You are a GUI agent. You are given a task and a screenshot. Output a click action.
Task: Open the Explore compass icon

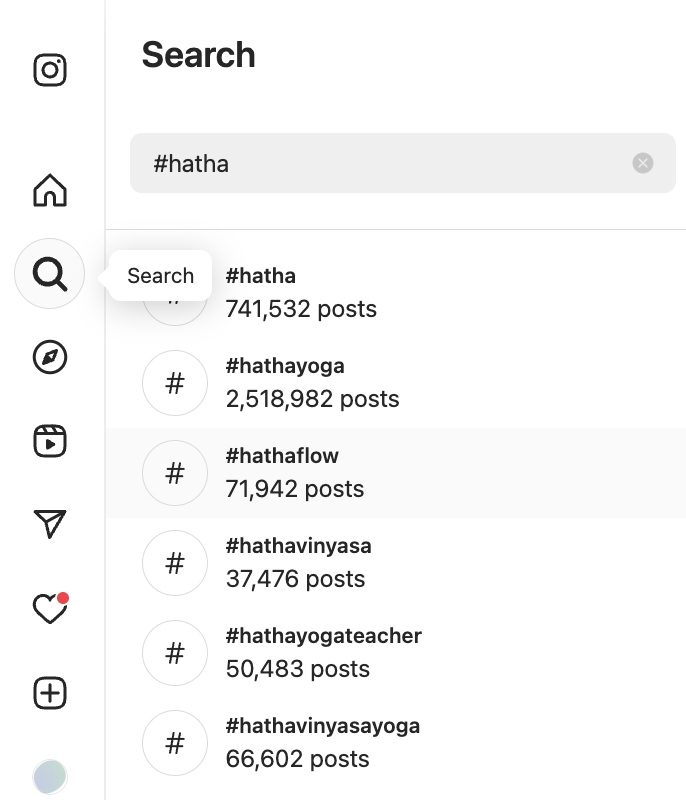pos(50,357)
